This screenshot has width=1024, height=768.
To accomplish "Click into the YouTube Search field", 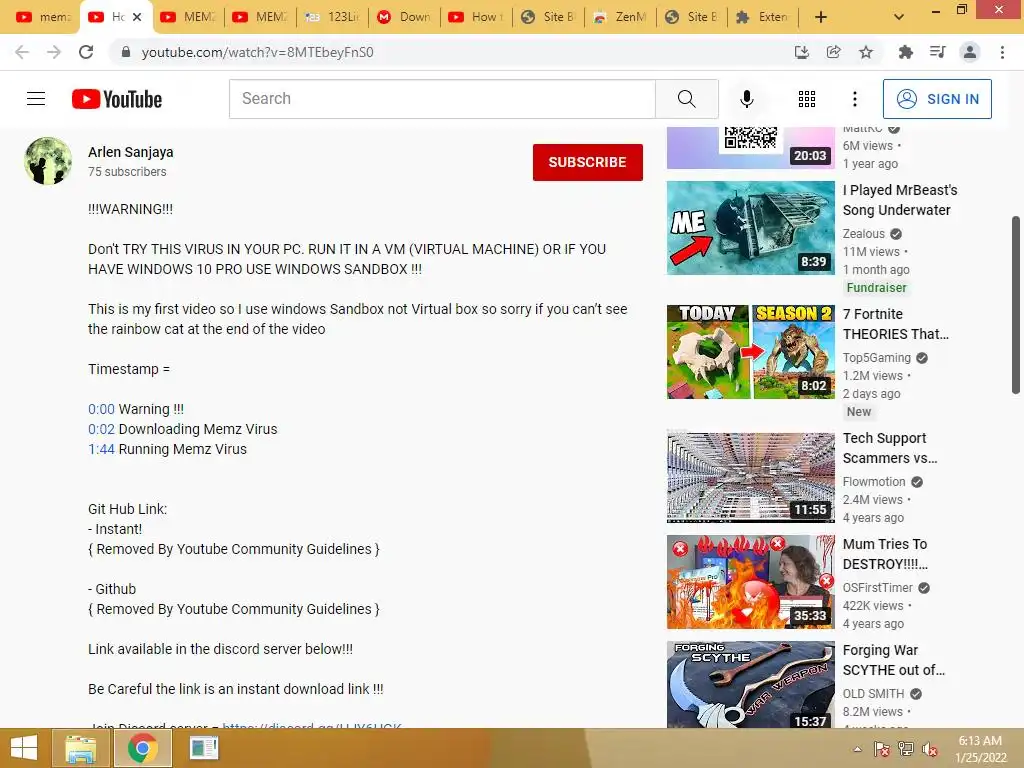I will click(x=442, y=99).
